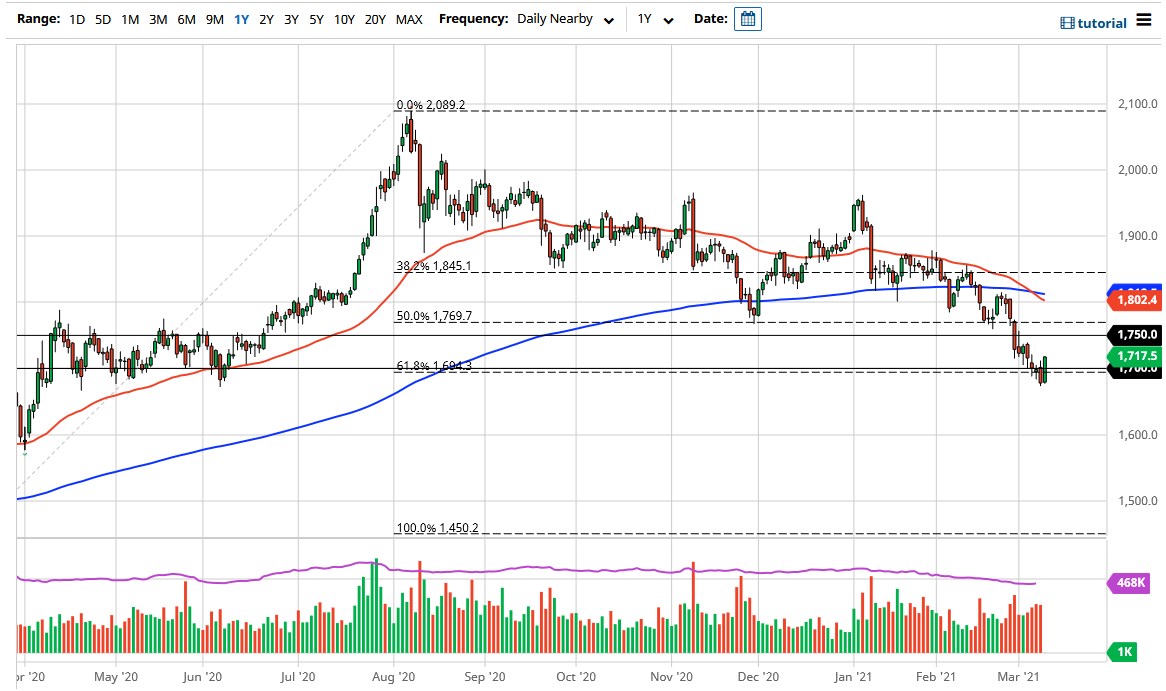Open the tutorial link
The width and height of the screenshot is (1166, 691).
pyautogui.click(x=1102, y=23)
